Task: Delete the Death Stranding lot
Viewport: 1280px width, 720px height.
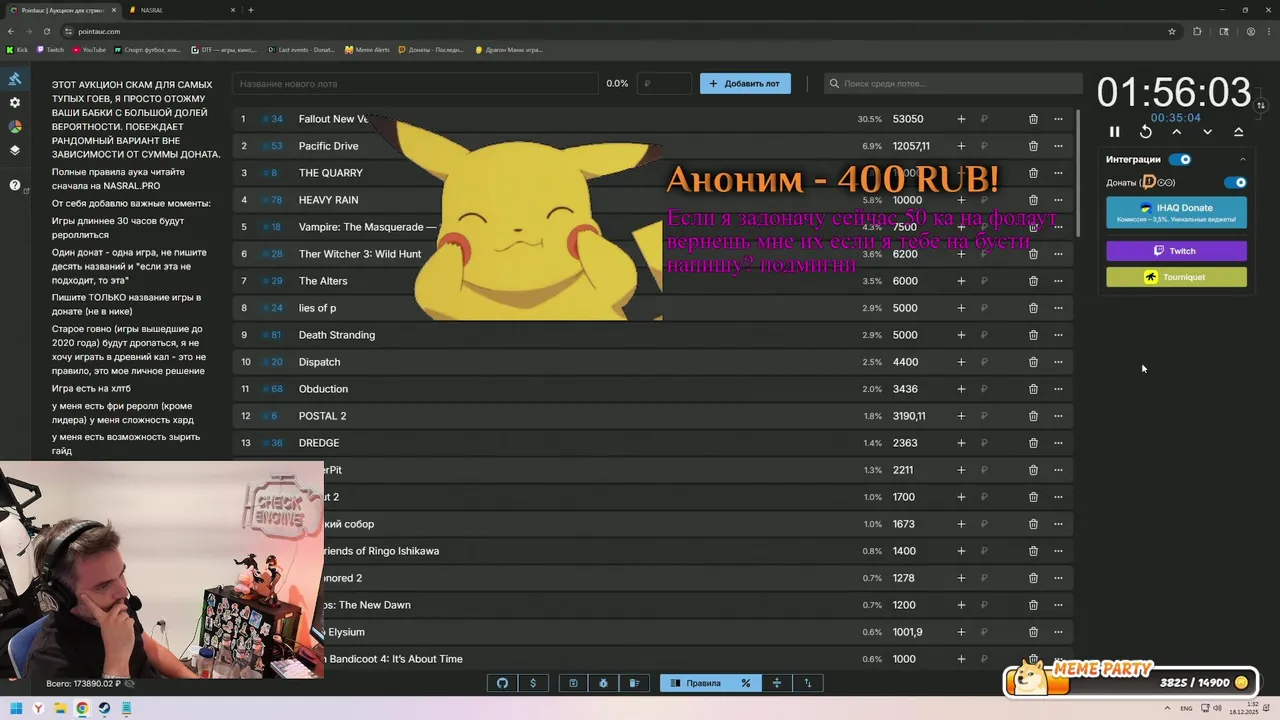Action: [x=1033, y=335]
